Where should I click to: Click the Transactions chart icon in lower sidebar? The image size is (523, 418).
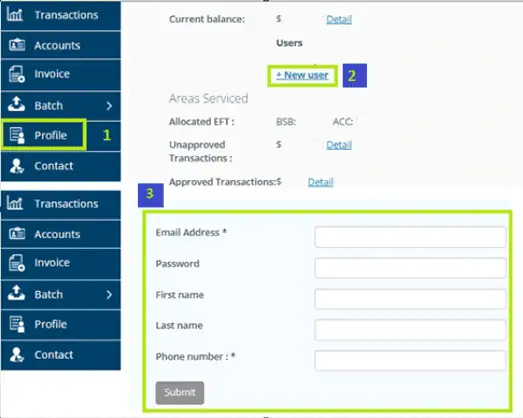15,203
